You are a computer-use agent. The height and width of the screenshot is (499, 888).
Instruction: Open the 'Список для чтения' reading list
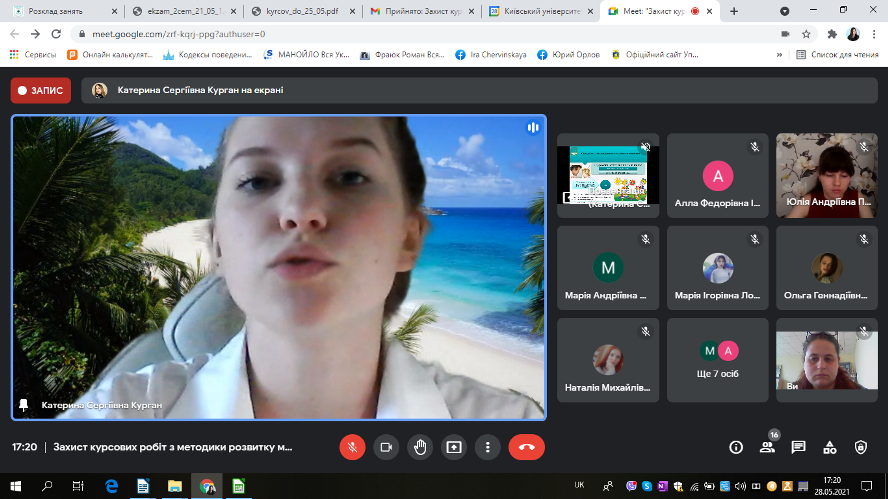coord(837,54)
